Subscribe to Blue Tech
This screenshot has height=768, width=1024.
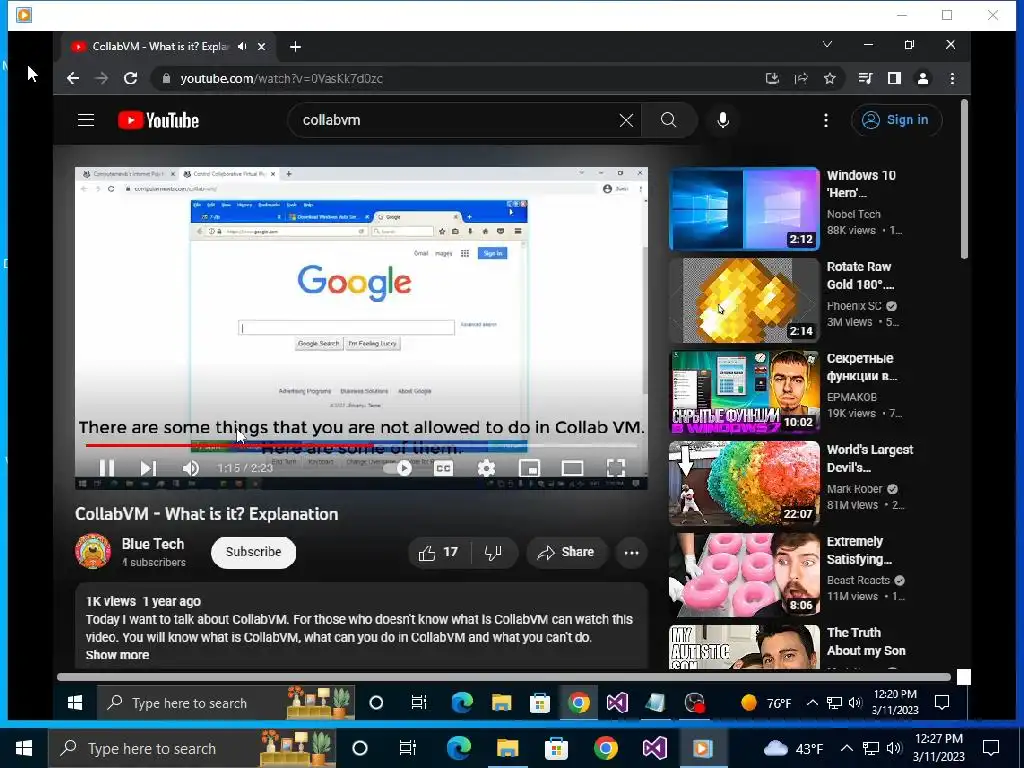tap(253, 552)
